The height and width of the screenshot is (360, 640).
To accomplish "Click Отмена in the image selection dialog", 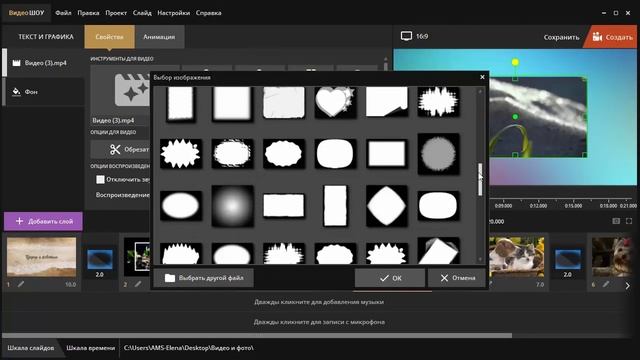I will point(457,278).
